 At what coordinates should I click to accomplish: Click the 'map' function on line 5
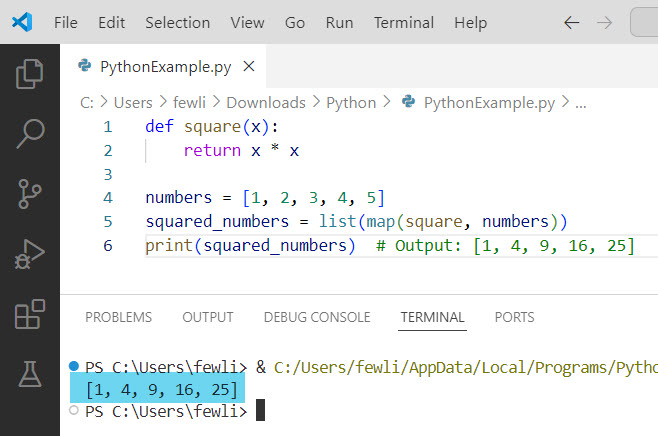(381, 222)
